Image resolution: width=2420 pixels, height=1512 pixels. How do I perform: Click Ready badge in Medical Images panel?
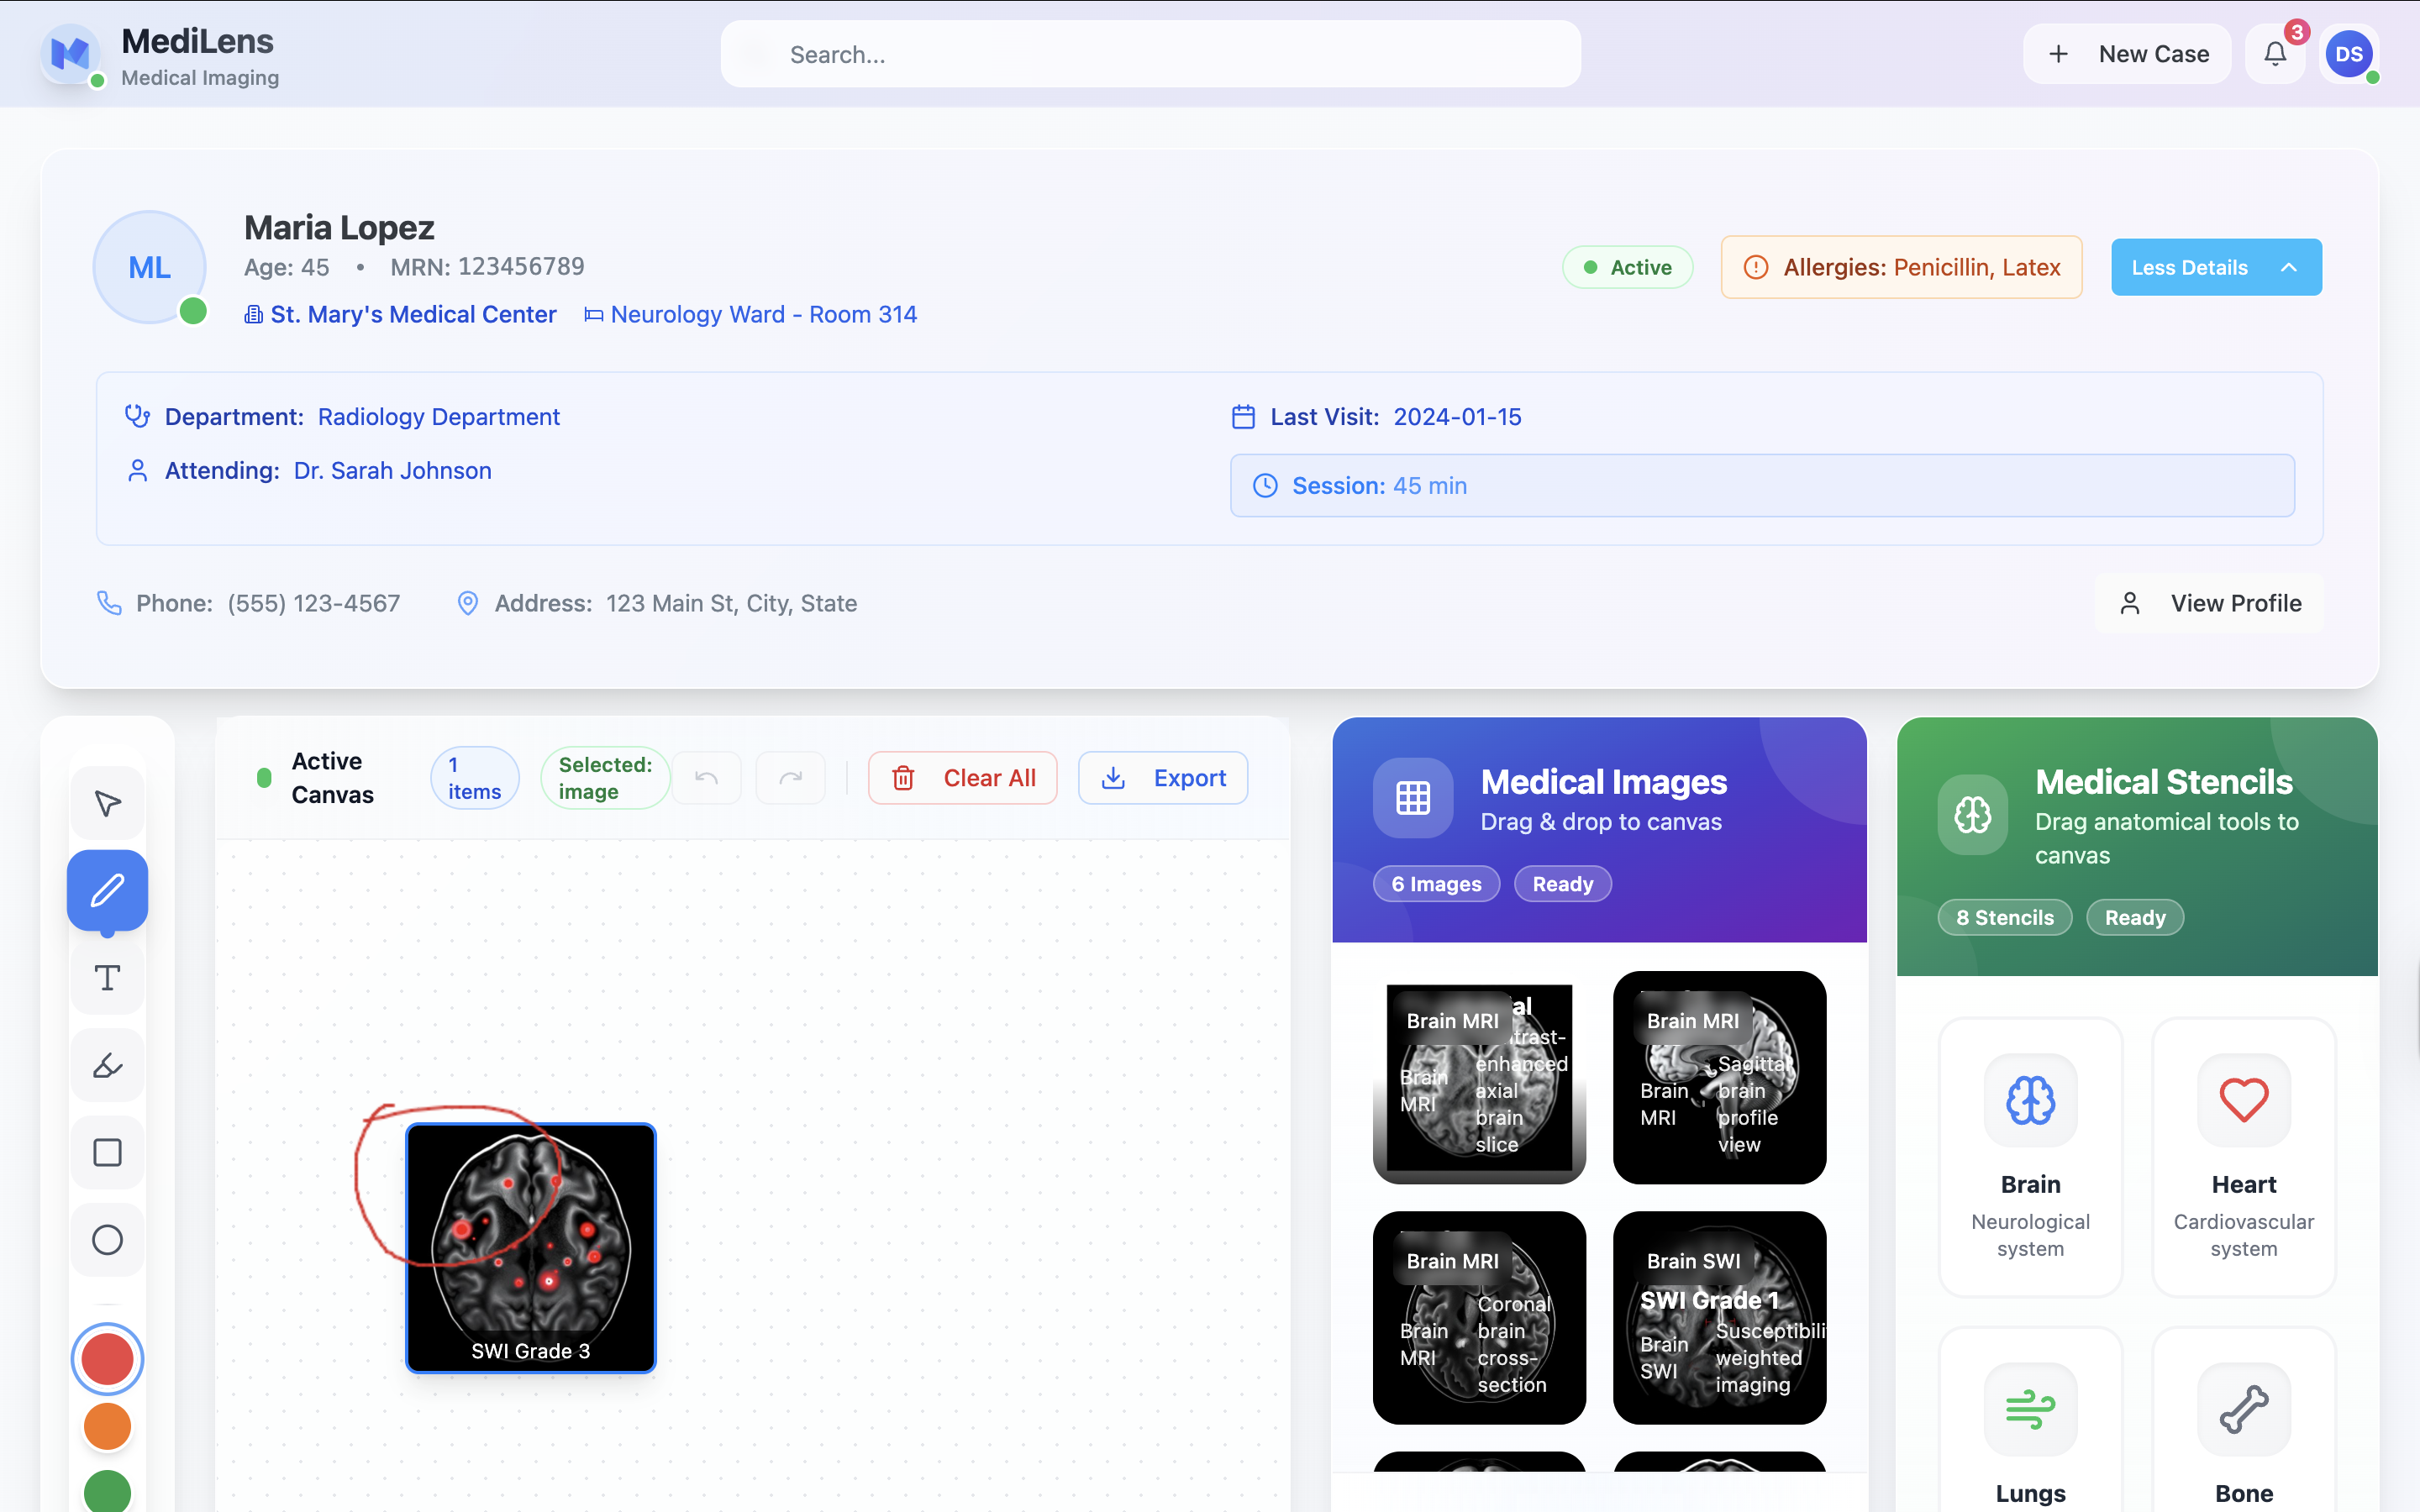(1563, 884)
